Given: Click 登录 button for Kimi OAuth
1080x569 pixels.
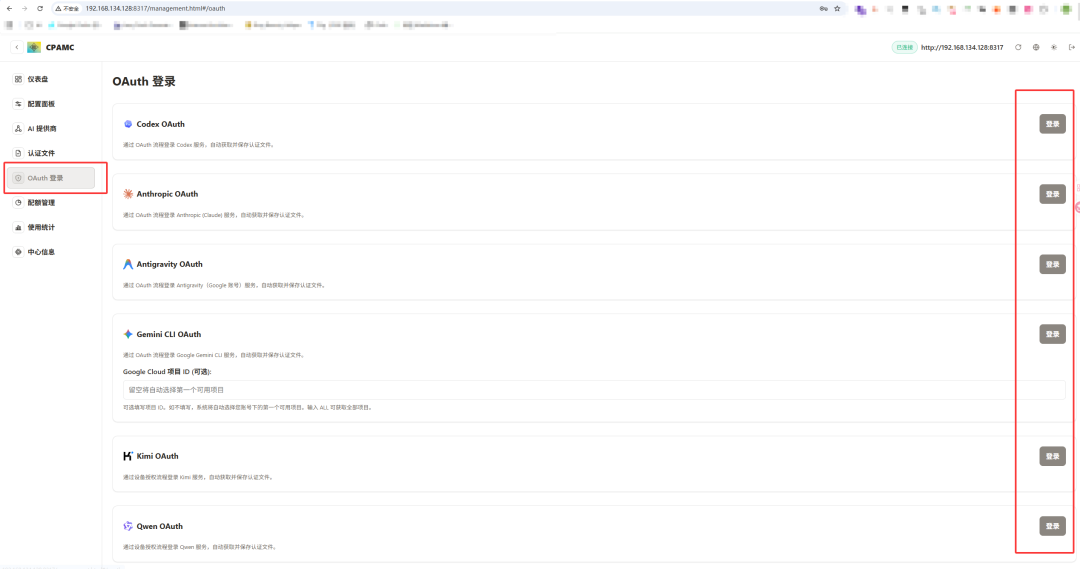Looking at the screenshot, I should [1052, 456].
